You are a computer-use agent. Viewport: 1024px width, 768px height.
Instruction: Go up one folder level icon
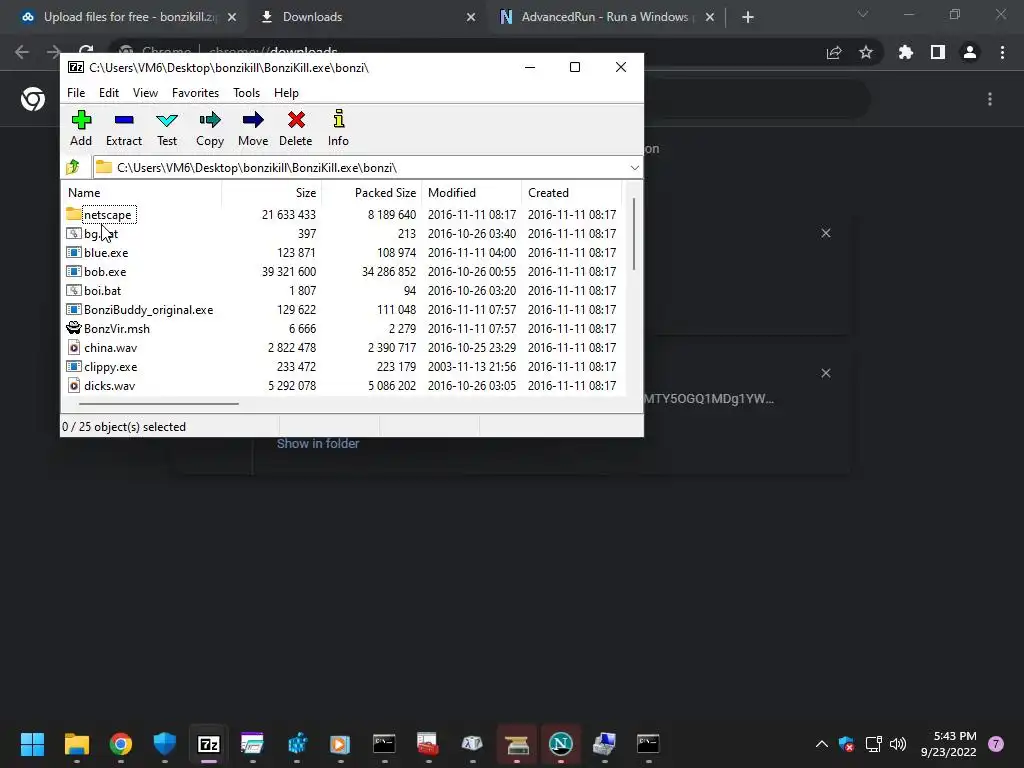pos(72,167)
